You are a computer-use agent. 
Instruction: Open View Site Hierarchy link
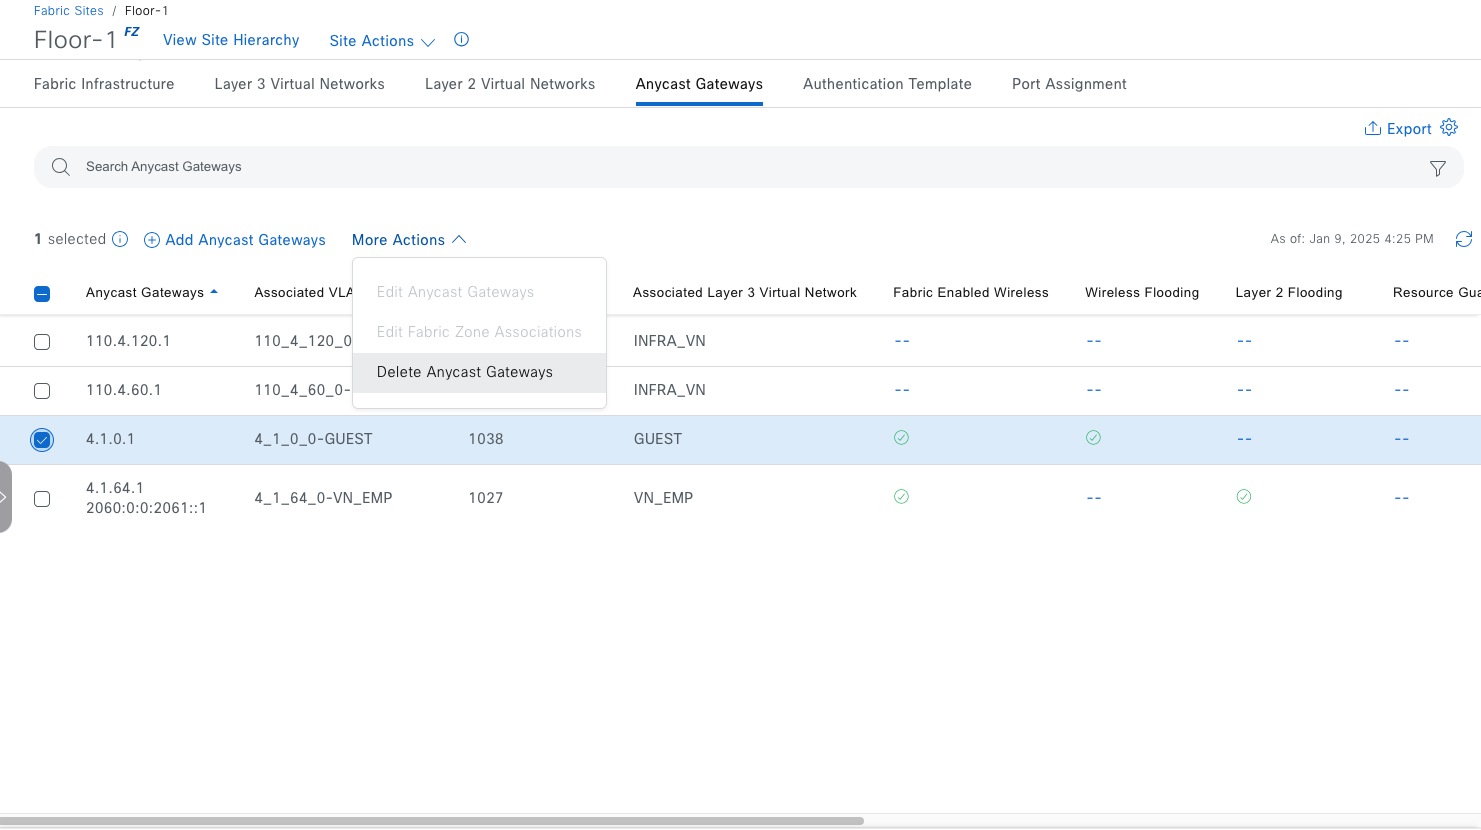click(231, 40)
